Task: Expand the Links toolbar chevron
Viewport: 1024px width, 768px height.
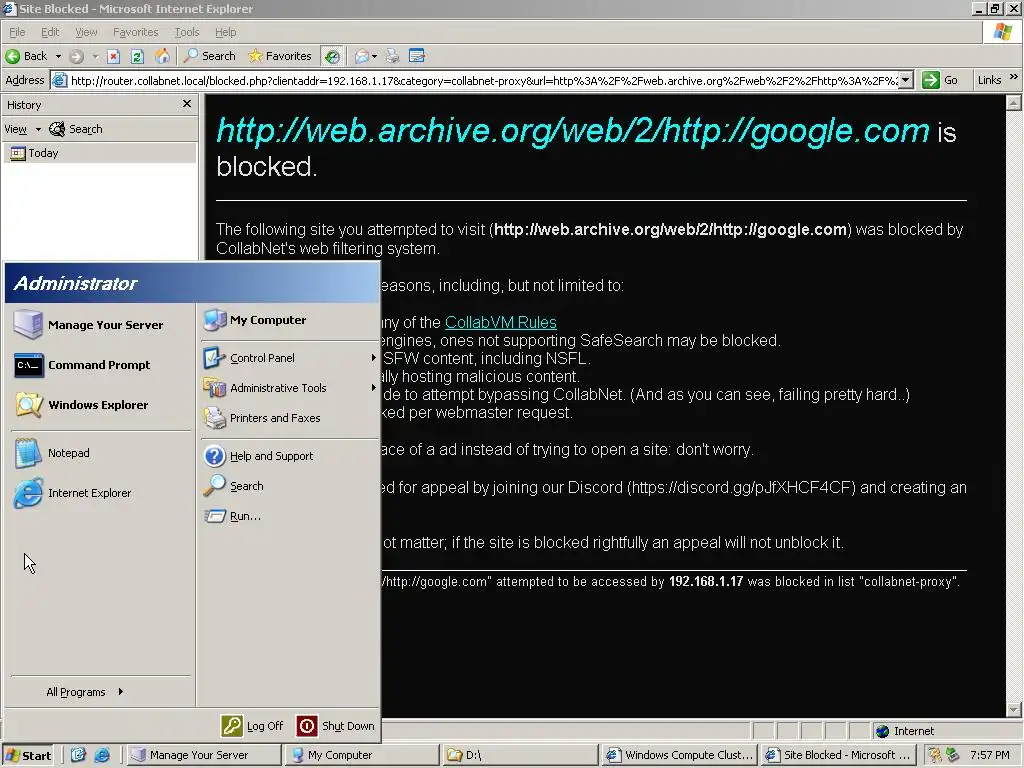Action: 1013,77
